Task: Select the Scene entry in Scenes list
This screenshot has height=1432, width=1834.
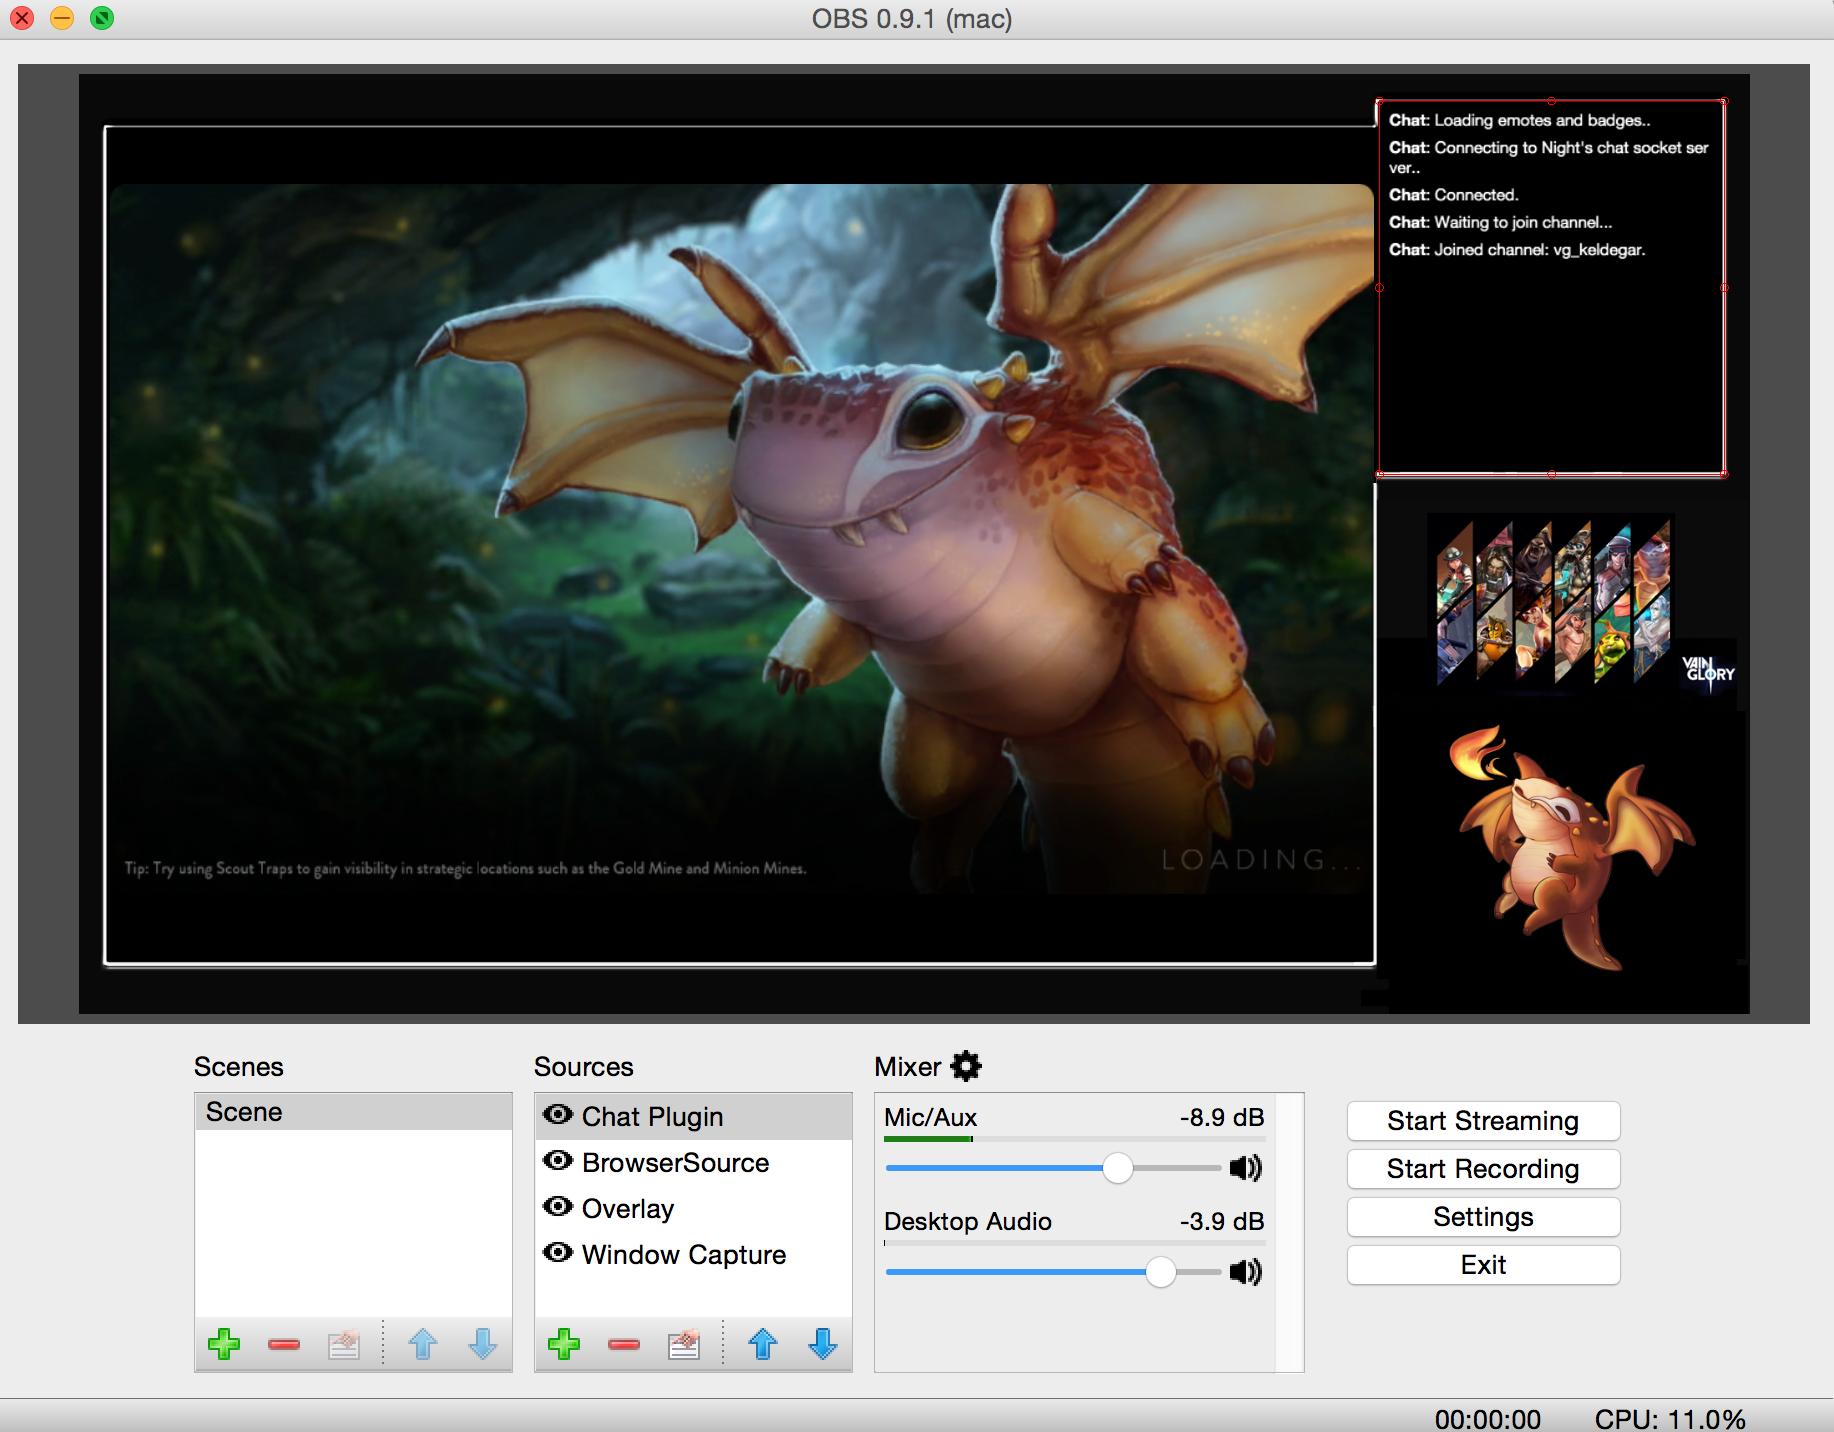Action: click(x=353, y=1112)
